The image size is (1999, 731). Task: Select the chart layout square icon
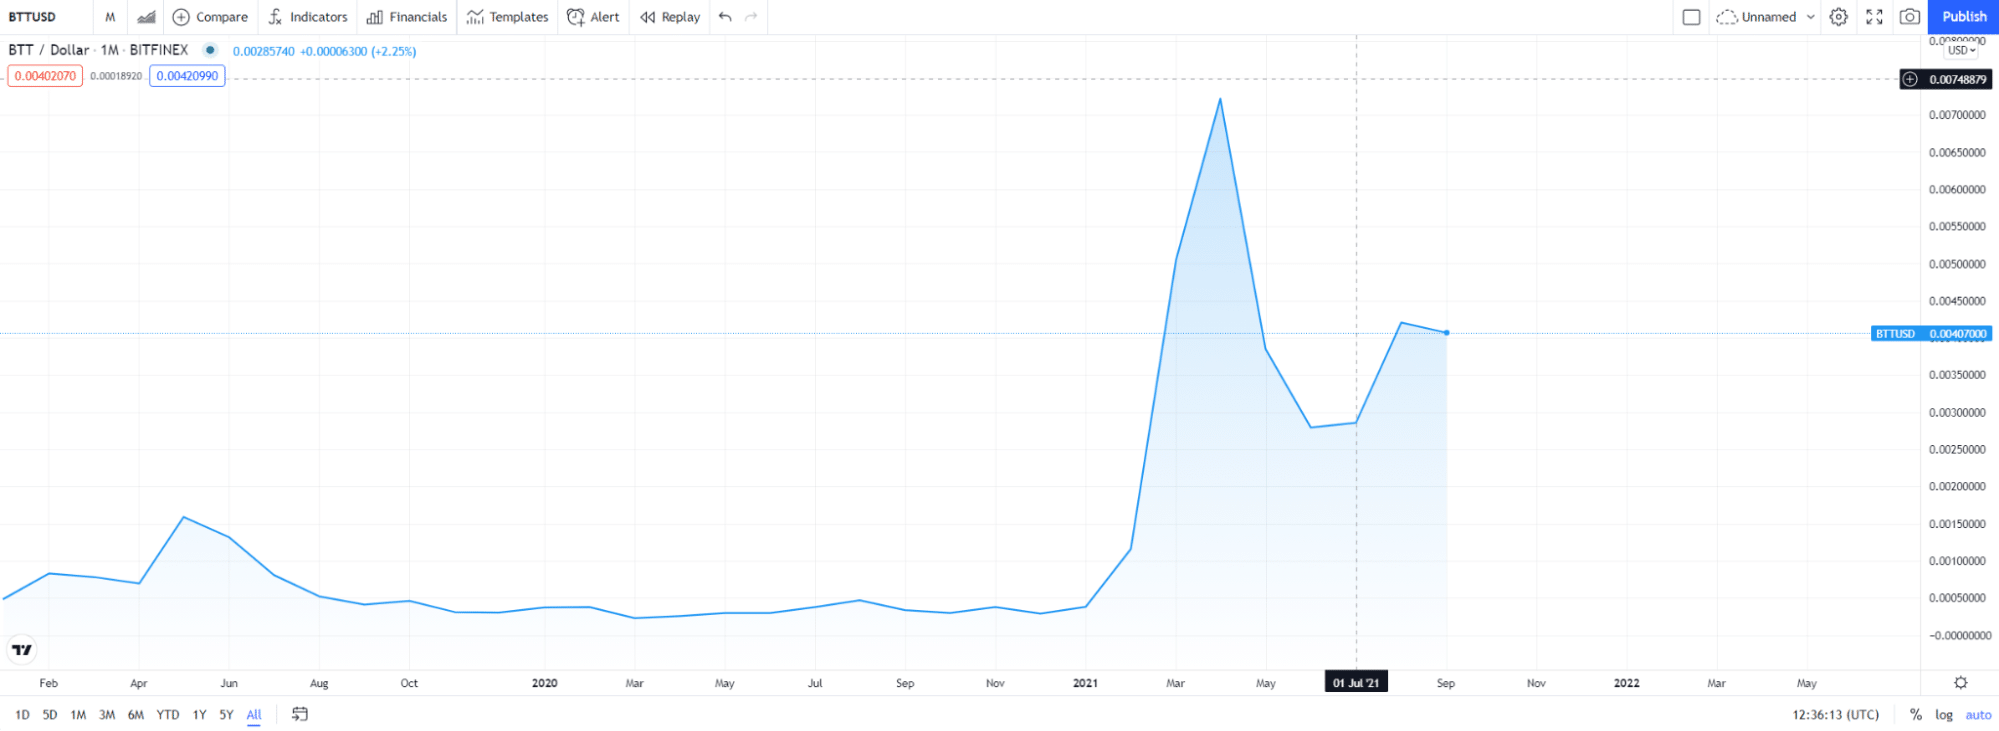point(1691,17)
